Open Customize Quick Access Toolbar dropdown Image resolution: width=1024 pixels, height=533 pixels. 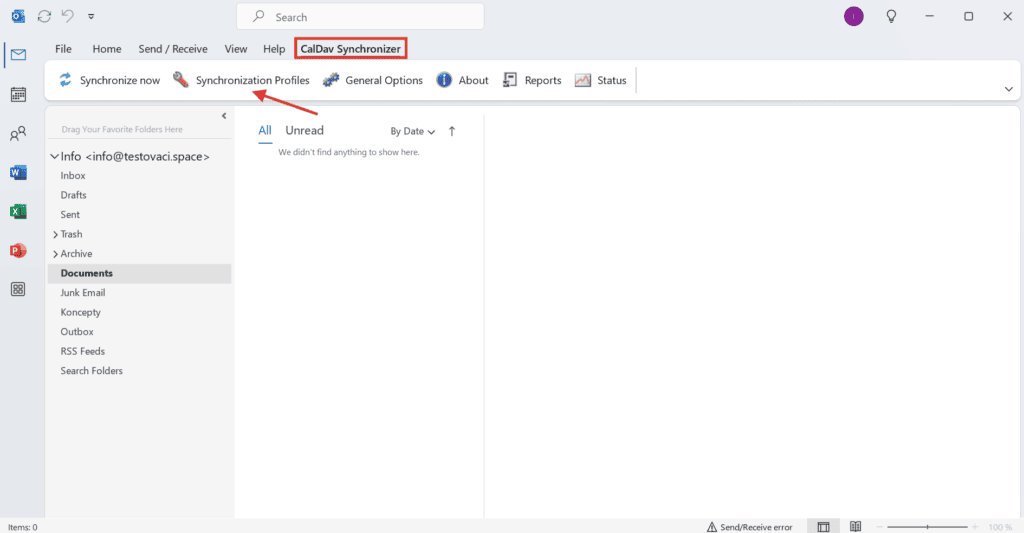click(x=91, y=16)
